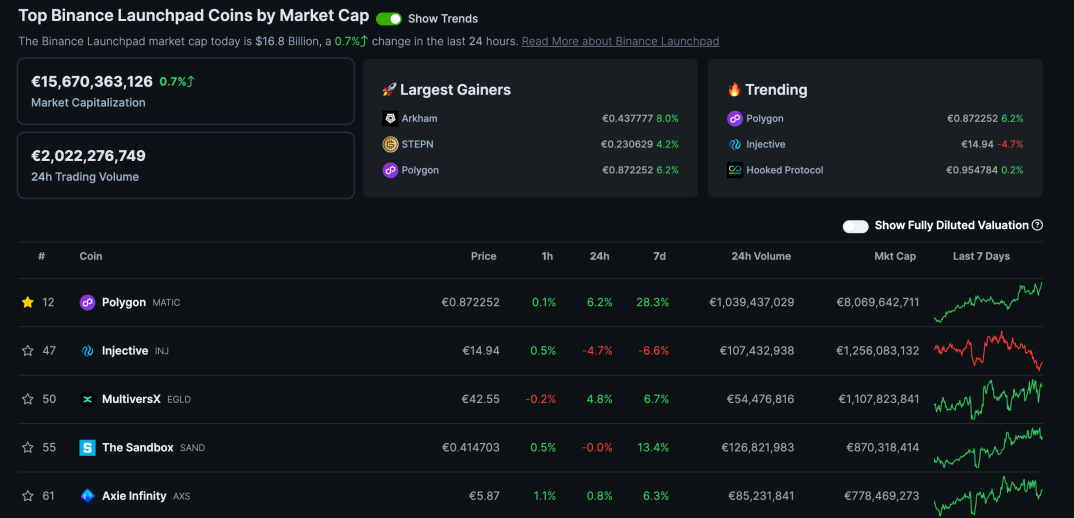Sort table by Coin column header
This screenshot has width=1074, height=518.
point(91,256)
